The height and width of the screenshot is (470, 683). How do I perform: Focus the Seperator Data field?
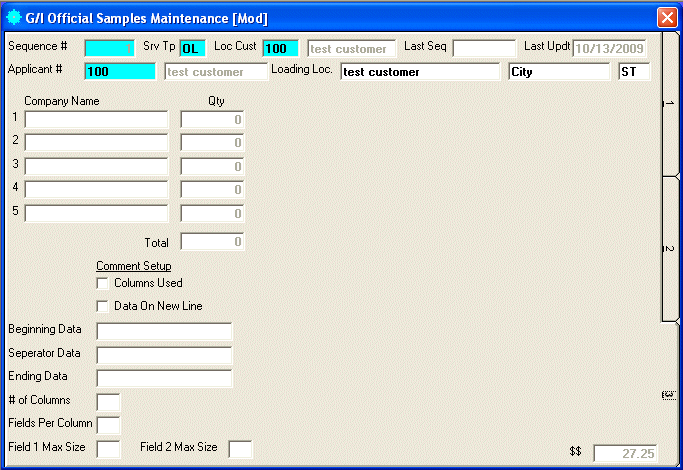164,354
